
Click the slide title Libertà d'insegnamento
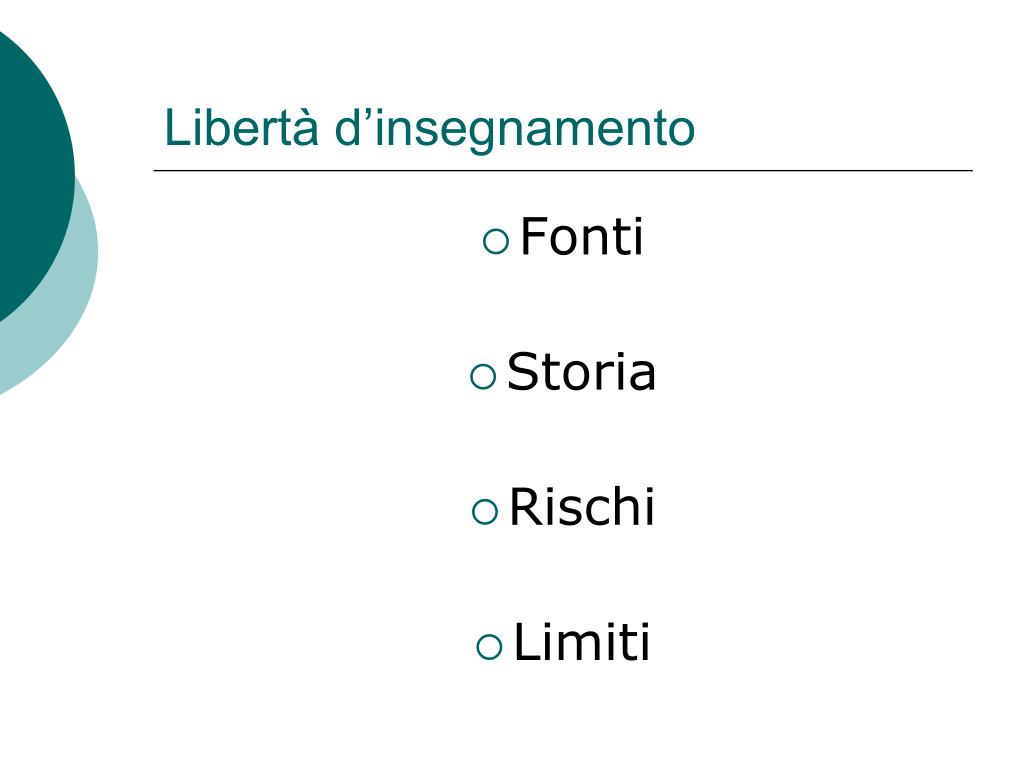(x=430, y=130)
